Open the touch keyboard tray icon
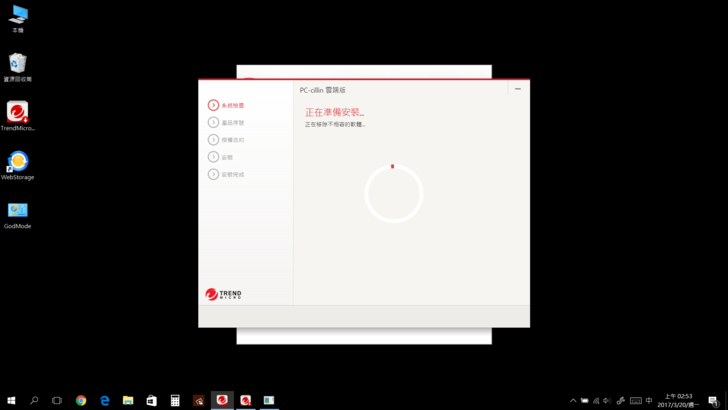728x410 pixels. (x=636, y=400)
